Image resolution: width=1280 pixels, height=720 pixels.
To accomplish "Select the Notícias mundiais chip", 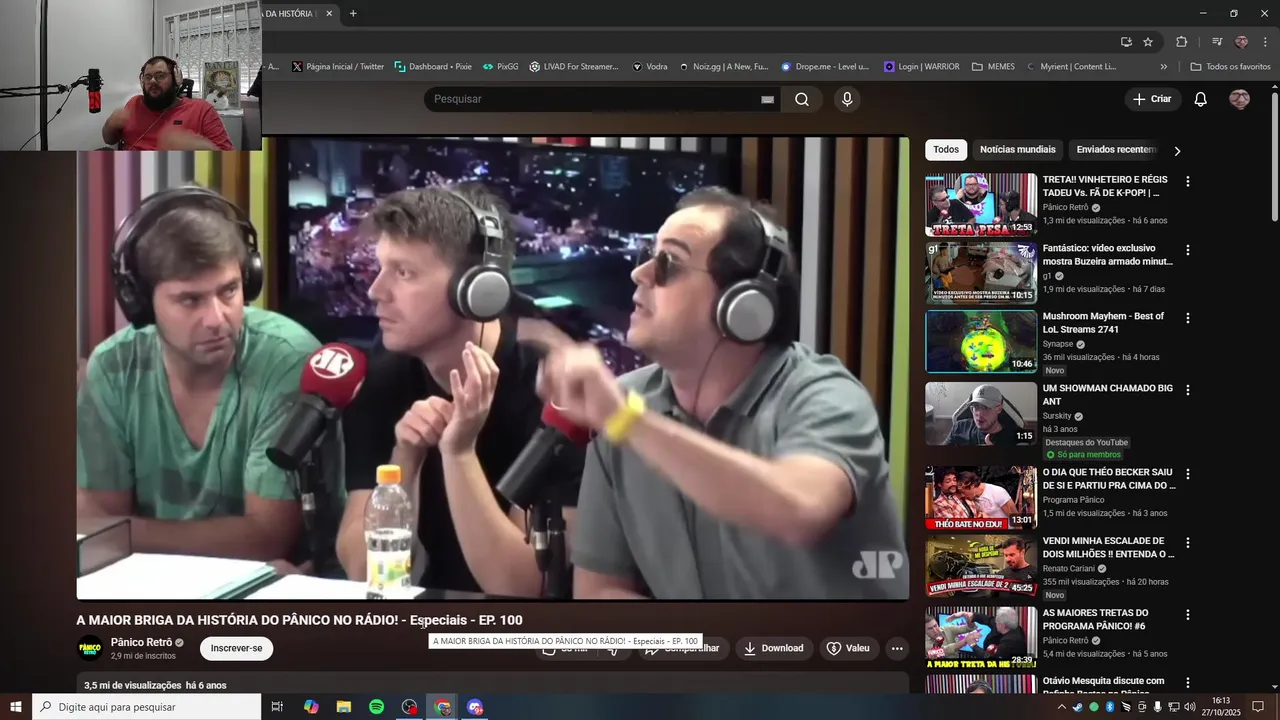I will click(1017, 150).
